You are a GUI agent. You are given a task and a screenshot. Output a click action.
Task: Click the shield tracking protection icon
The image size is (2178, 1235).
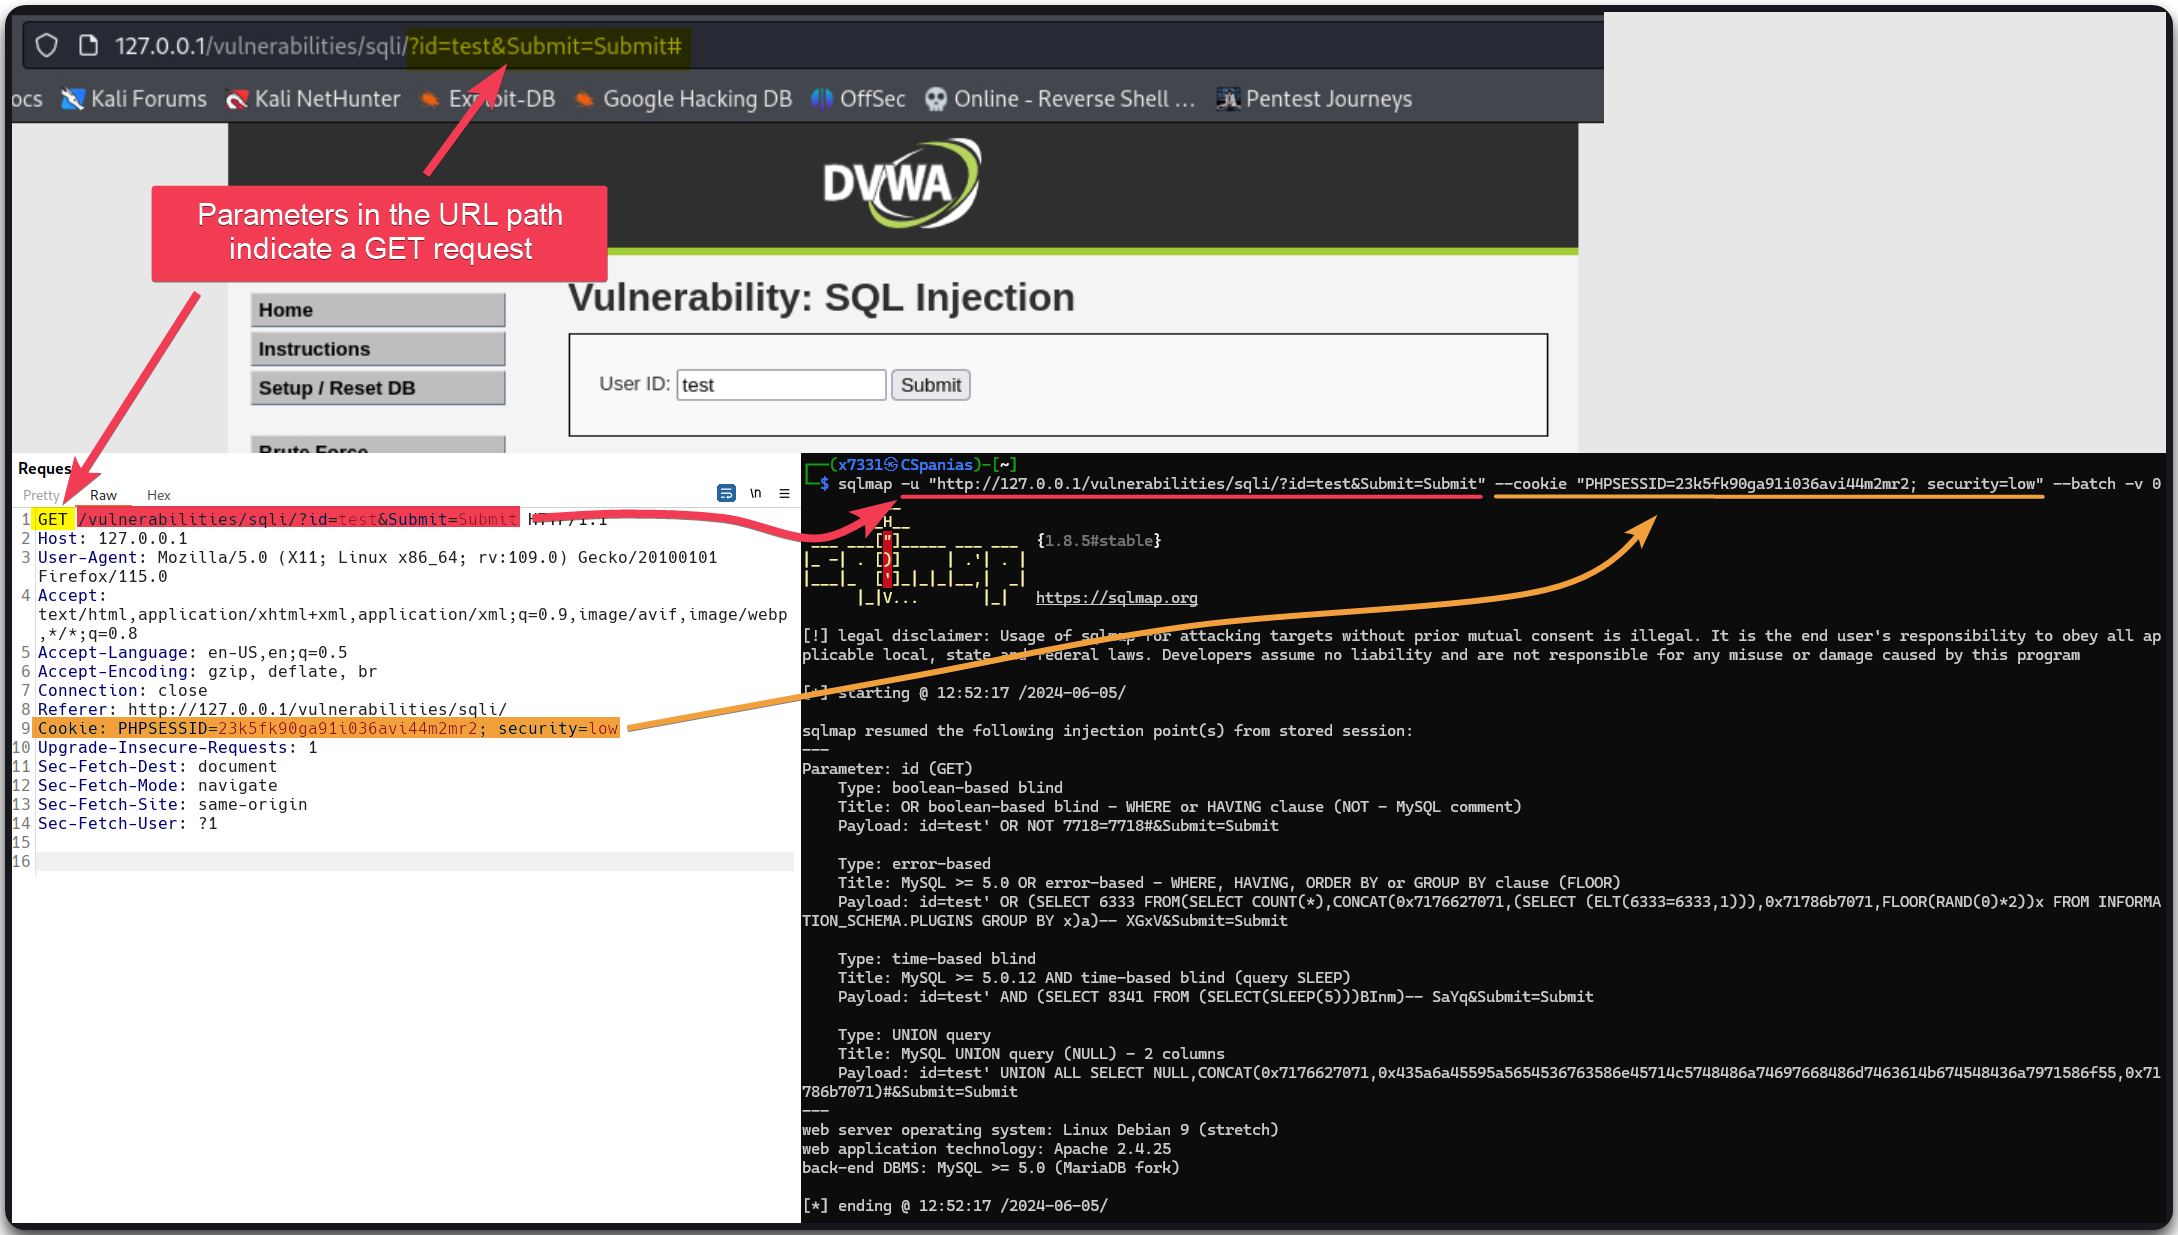pos(46,46)
